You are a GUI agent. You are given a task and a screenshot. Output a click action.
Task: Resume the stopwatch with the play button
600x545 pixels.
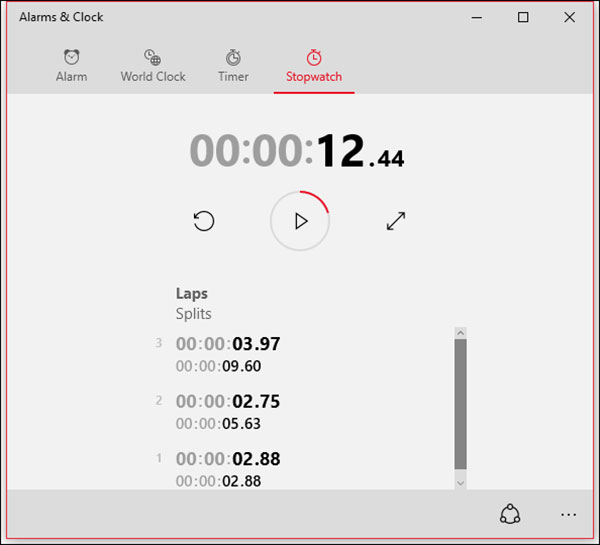coord(300,221)
